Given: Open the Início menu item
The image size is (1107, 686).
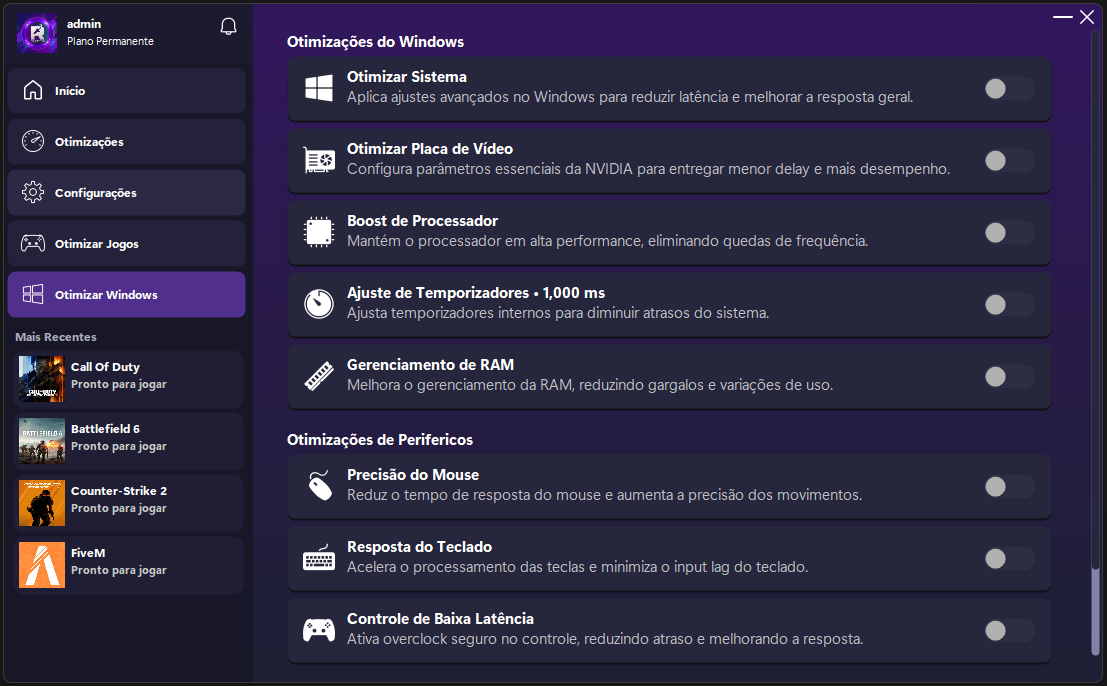Looking at the screenshot, I should (126, 91).
